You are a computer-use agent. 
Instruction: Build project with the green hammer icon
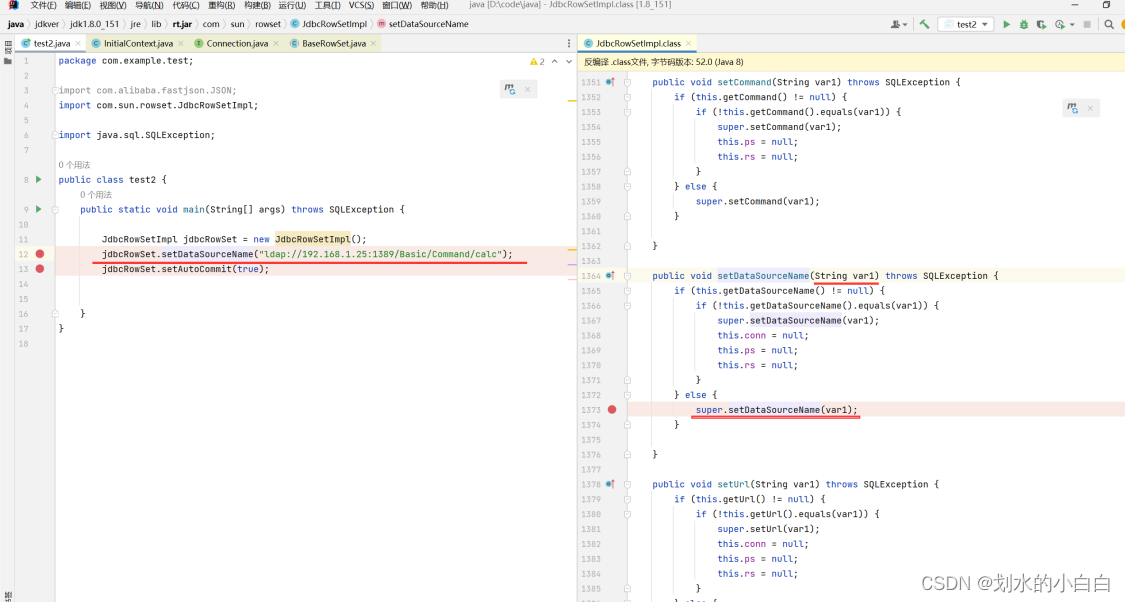tap(924, 24)
